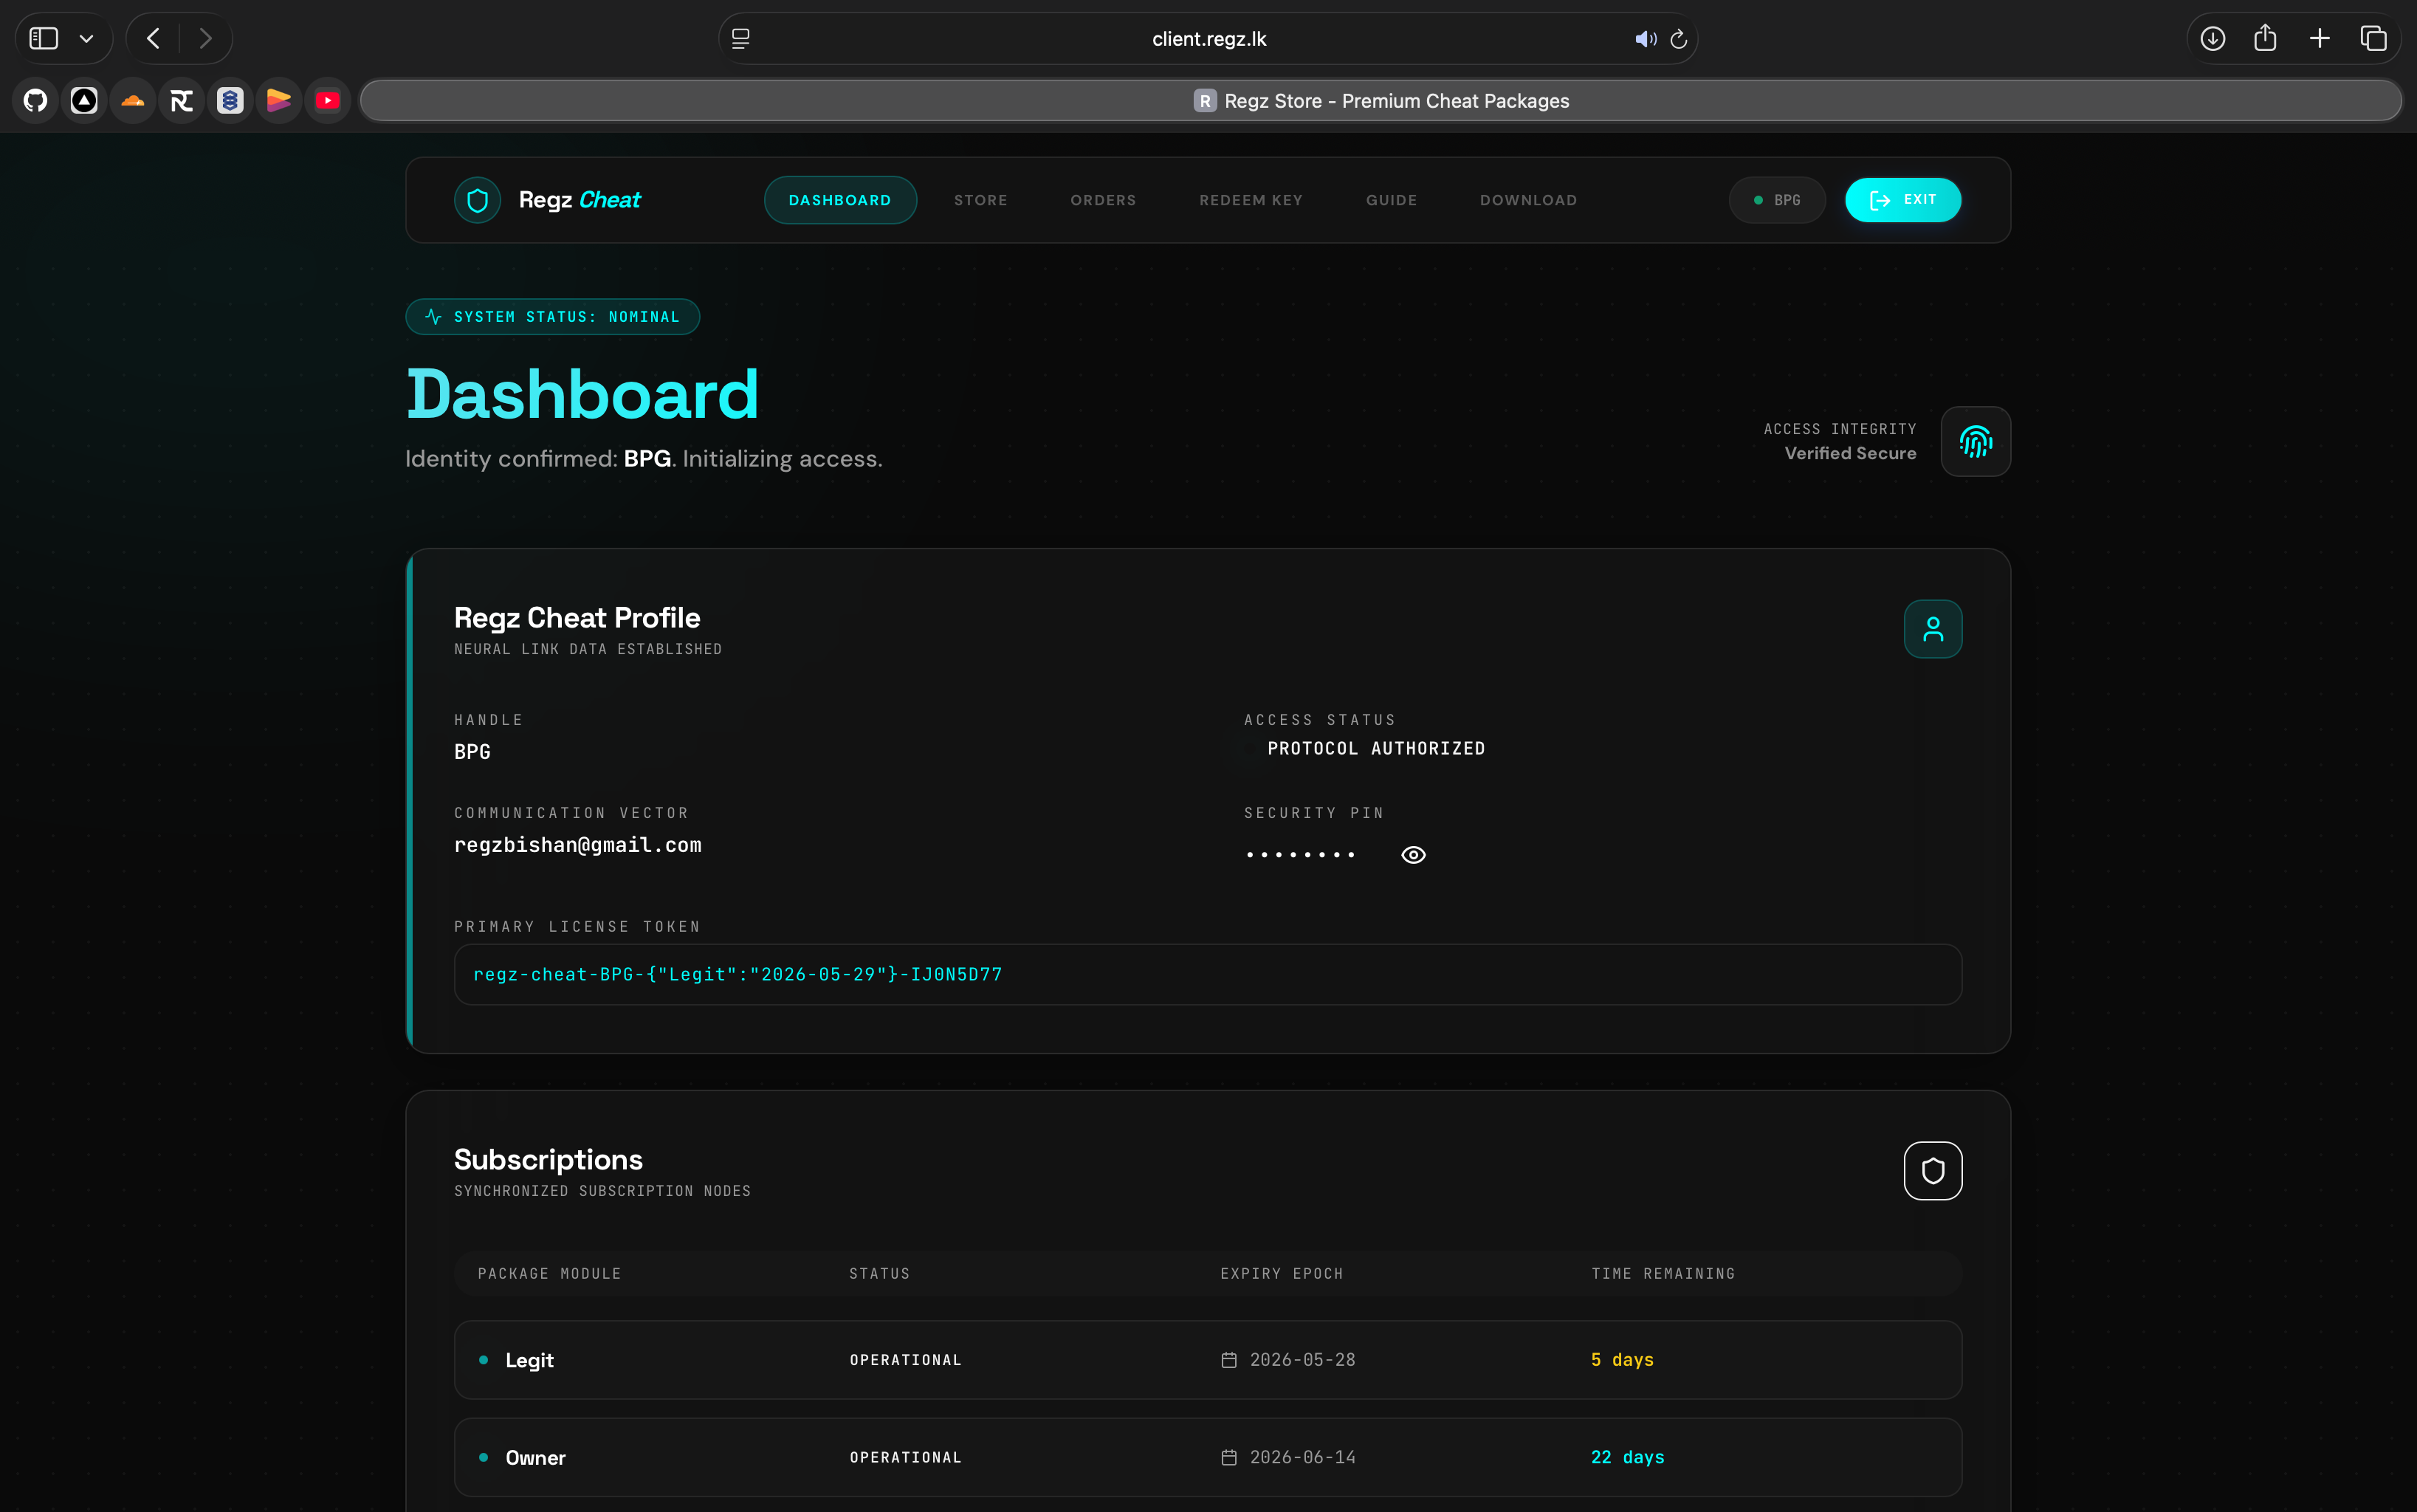Go to Redeem Key
Screen dimensions: 2417x1512
[x=1251, y=200]
